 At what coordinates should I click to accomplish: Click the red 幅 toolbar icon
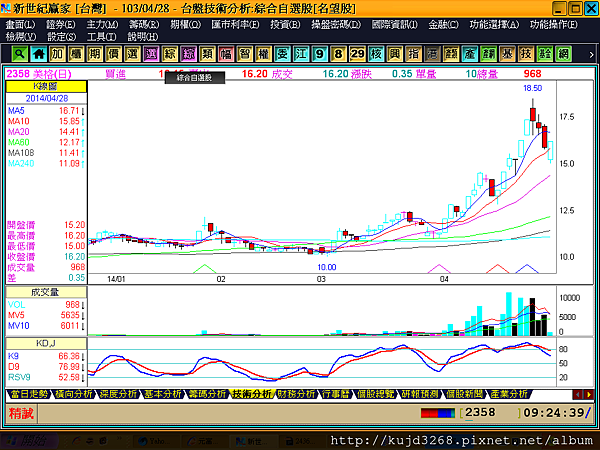(x=226, y=54)
